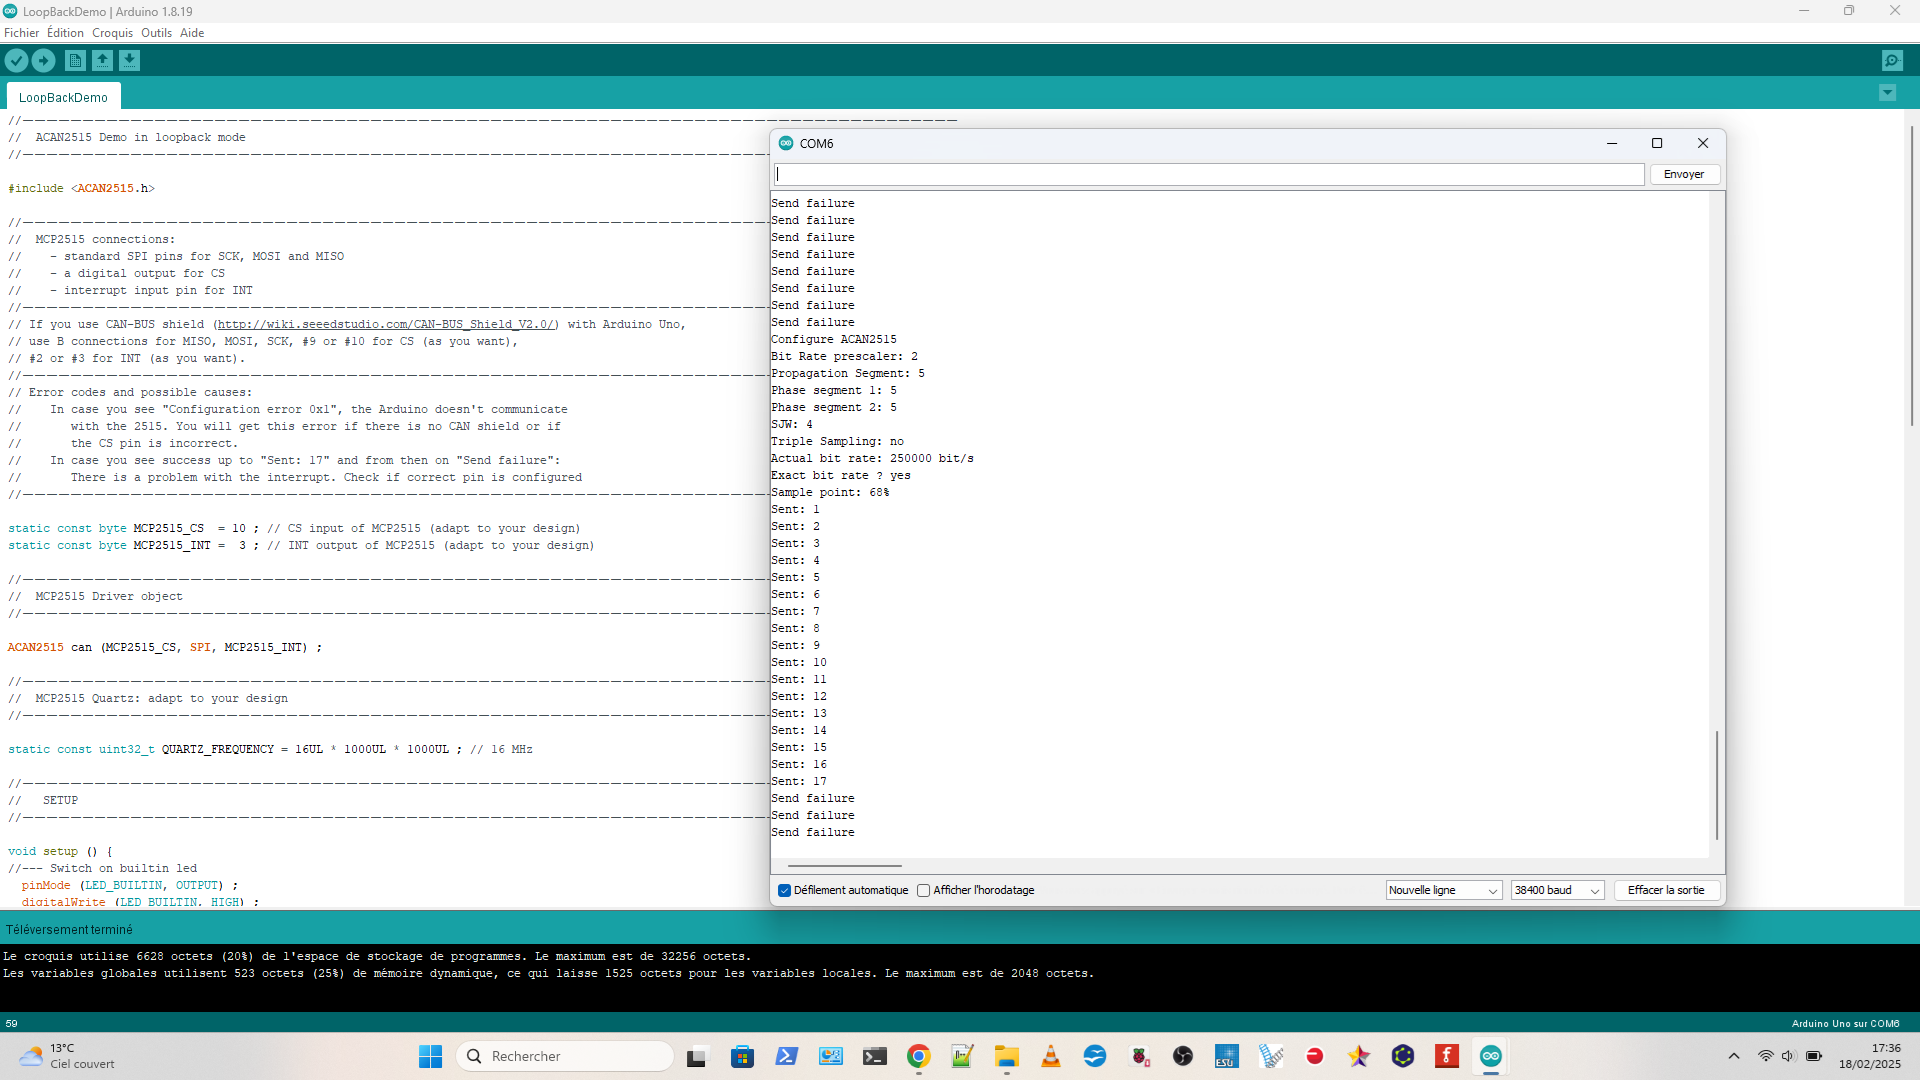The width and height of the screenshot is (1920, 1080).
Task: Open the tab options dropdown arrow
Action: click(1888, 93)
